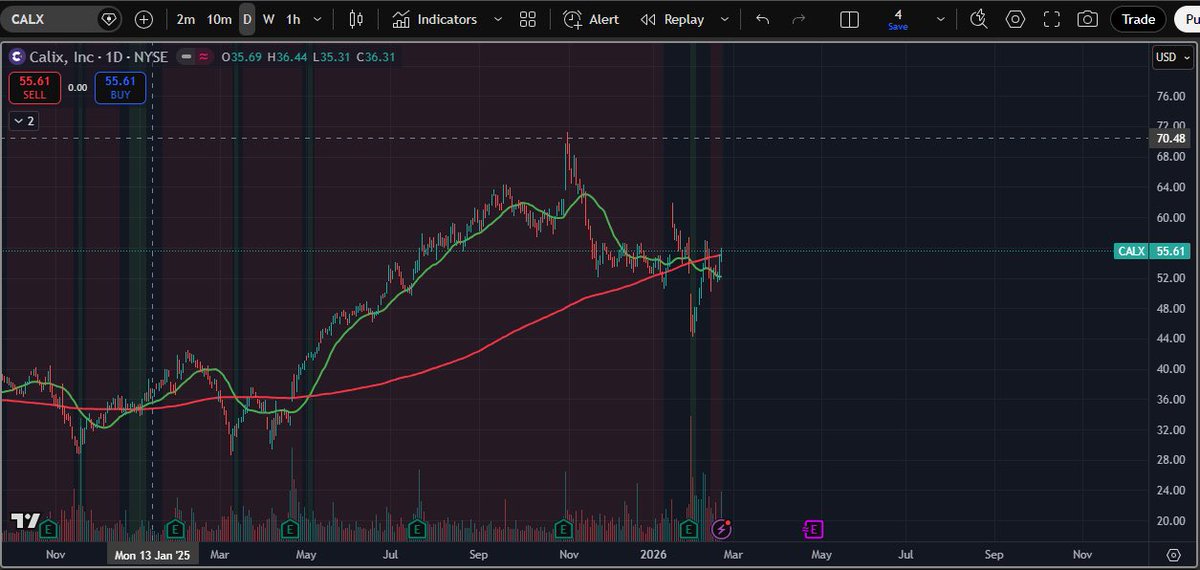Screen dimensions: 1200x570
Task: Click the 55.61 SELL button
Action: coord(35,88)
